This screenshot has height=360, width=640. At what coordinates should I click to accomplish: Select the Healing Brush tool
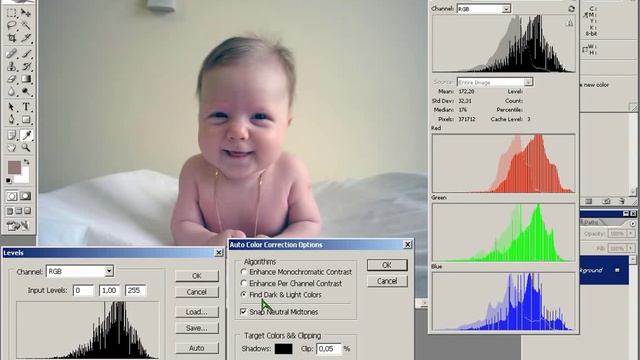pyautogui.click(x=11, y=53)
